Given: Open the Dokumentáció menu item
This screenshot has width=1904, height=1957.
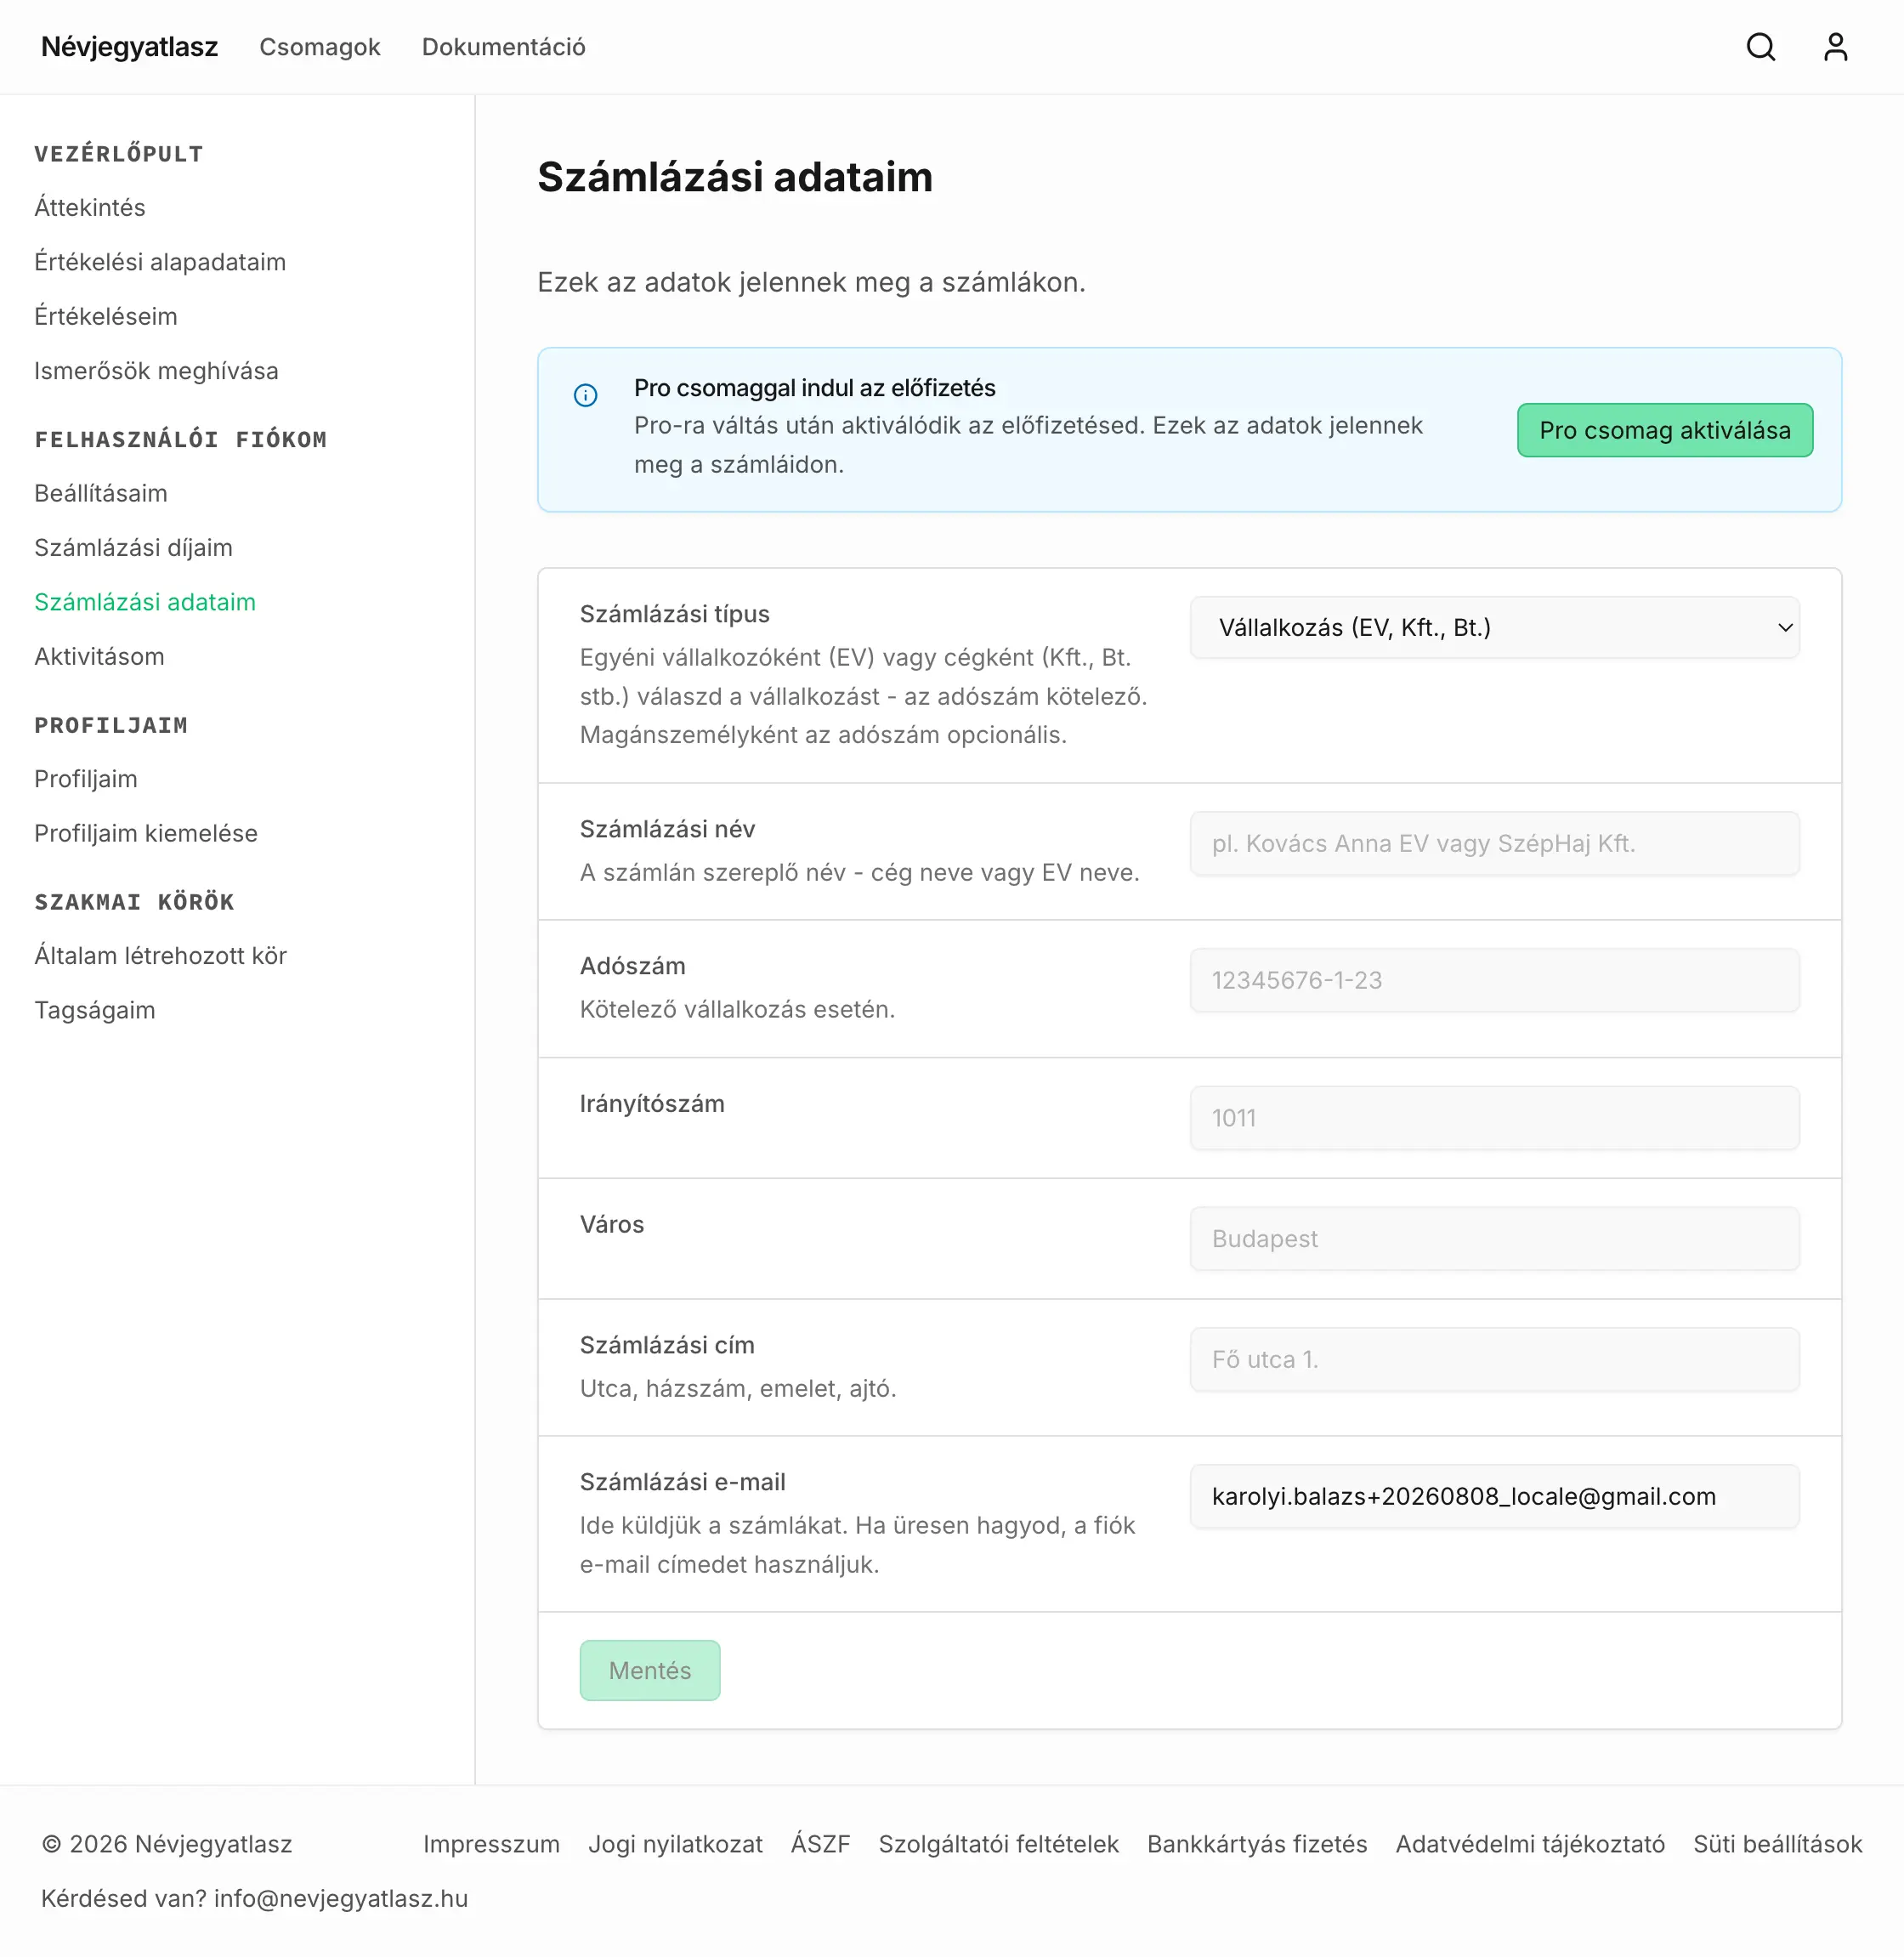Looking at the screenshot, I should pos(504,47).
